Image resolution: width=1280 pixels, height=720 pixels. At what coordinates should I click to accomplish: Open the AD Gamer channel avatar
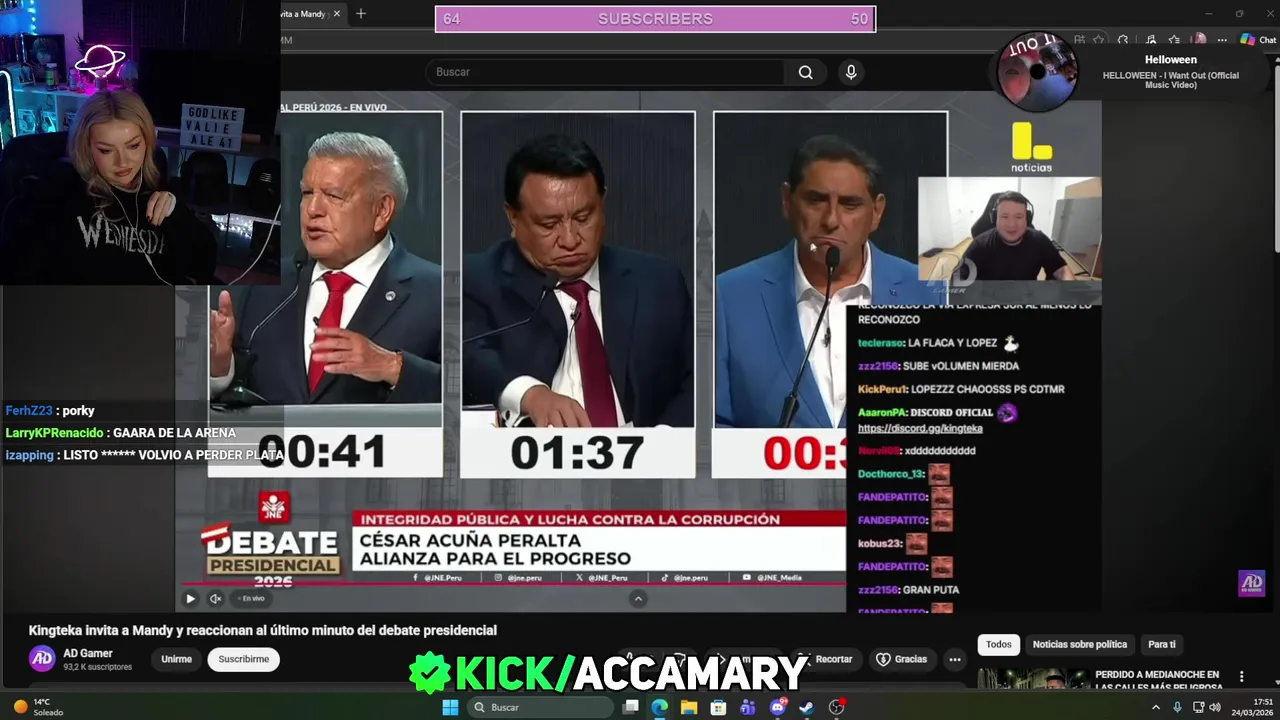click(42, 658)
